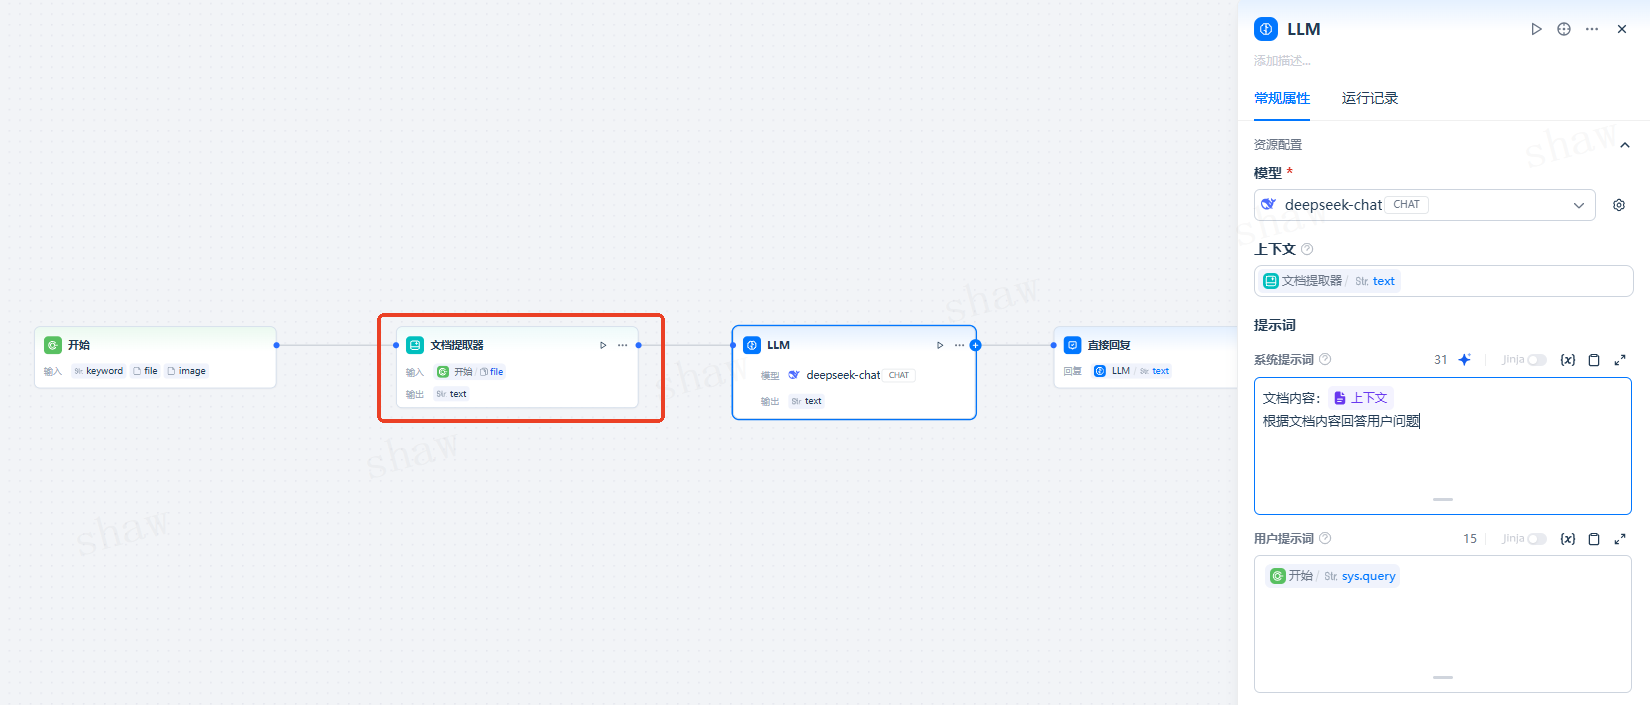Switch to the 运行记录 tab
The height and width of the screenshot is (705, 1650).
[x=1369, y=98]
